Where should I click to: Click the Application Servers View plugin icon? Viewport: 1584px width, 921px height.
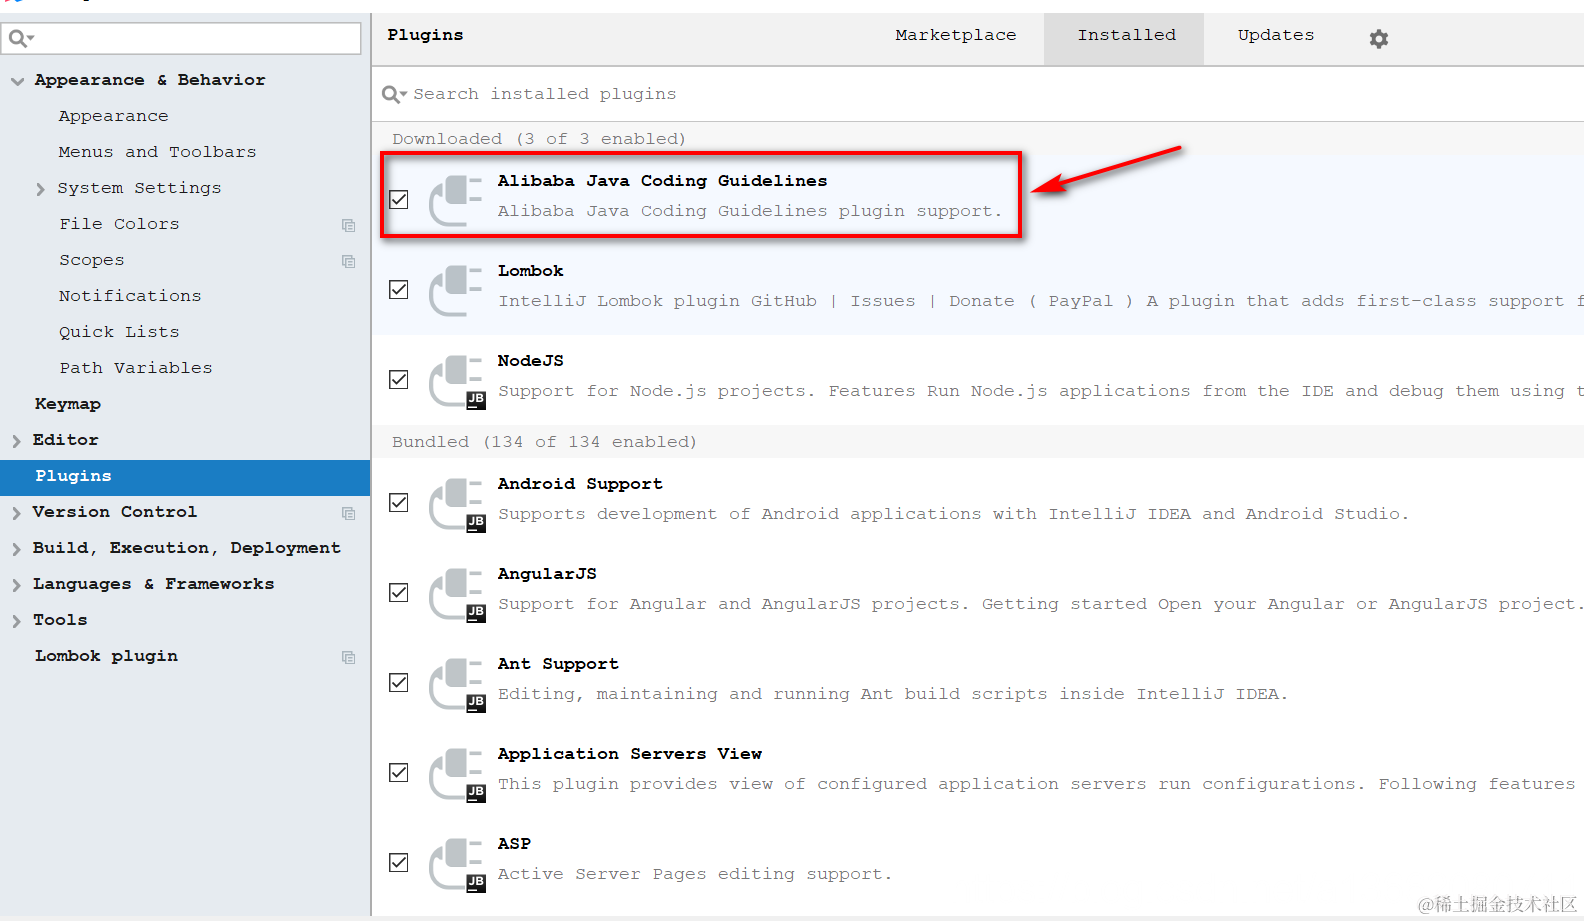point(456,774)
